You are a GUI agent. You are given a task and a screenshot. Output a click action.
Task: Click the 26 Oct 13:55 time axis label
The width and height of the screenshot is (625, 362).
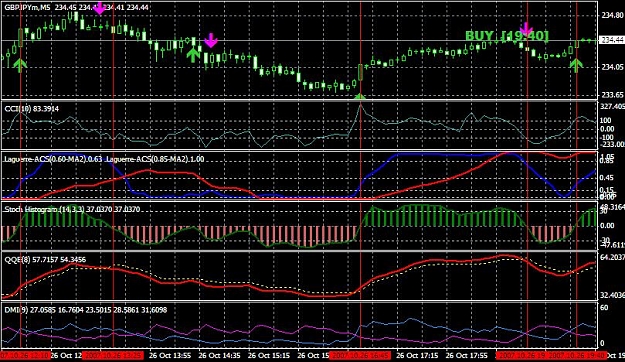point(170,355)
